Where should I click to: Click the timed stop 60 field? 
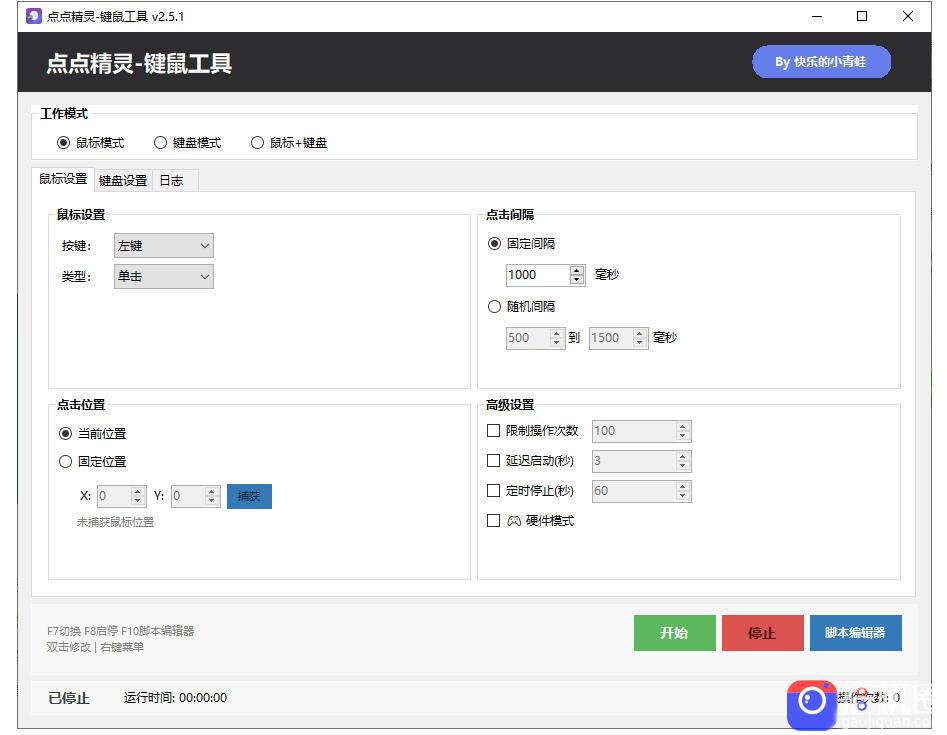pos(634,491)
